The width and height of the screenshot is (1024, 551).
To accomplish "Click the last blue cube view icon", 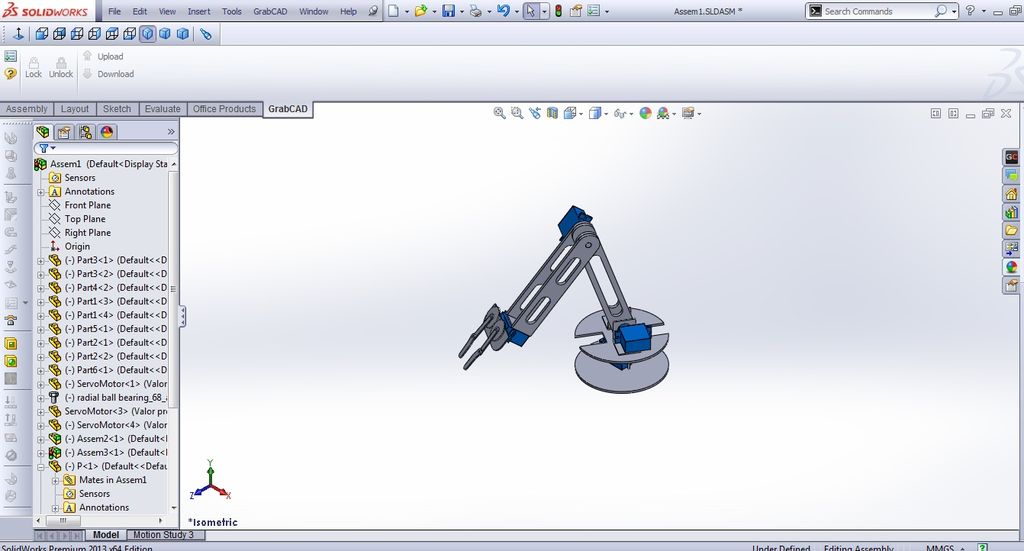I will [x=183, y=34].
